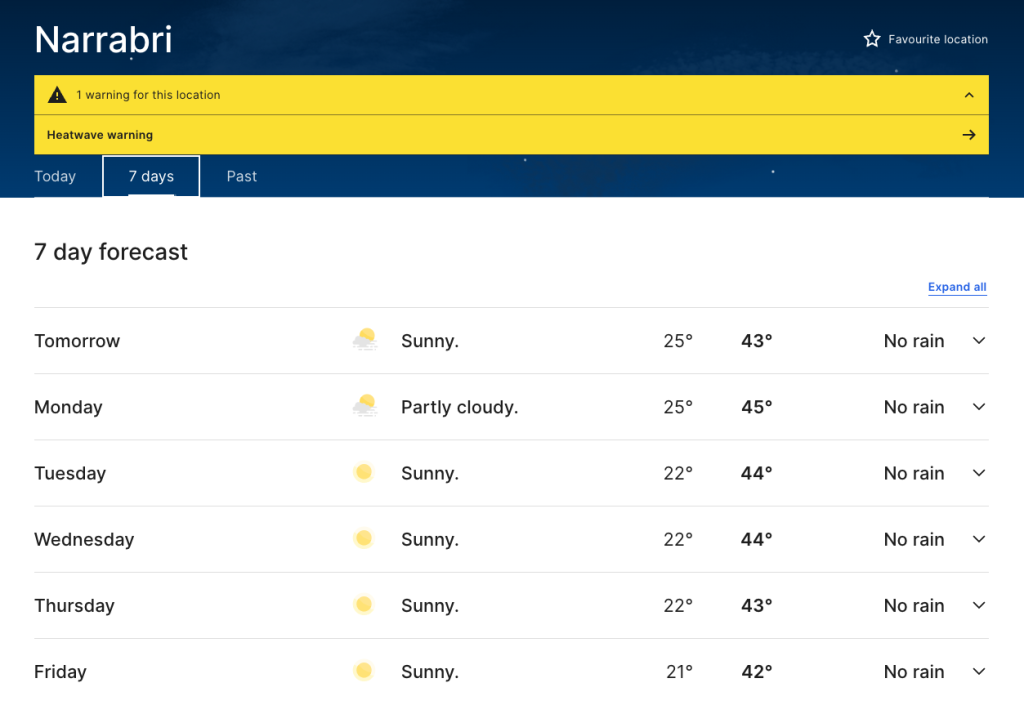1024x714 pixels.
Task: Expand Monday's forecast row chevron
Action: [979, 407]
